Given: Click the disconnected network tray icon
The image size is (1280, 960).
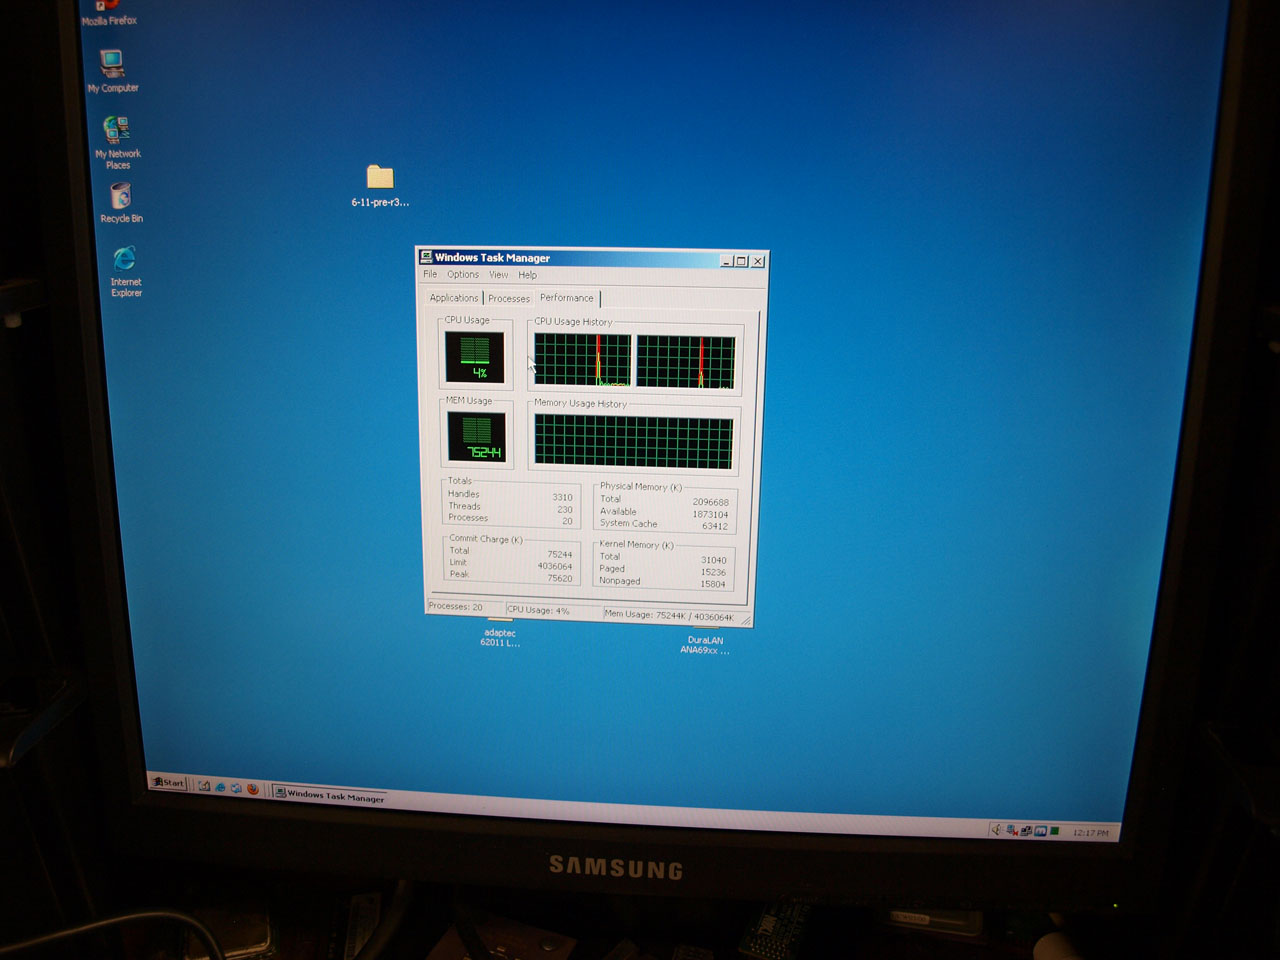Looking at the screenshot, I should pos(1012,830).
